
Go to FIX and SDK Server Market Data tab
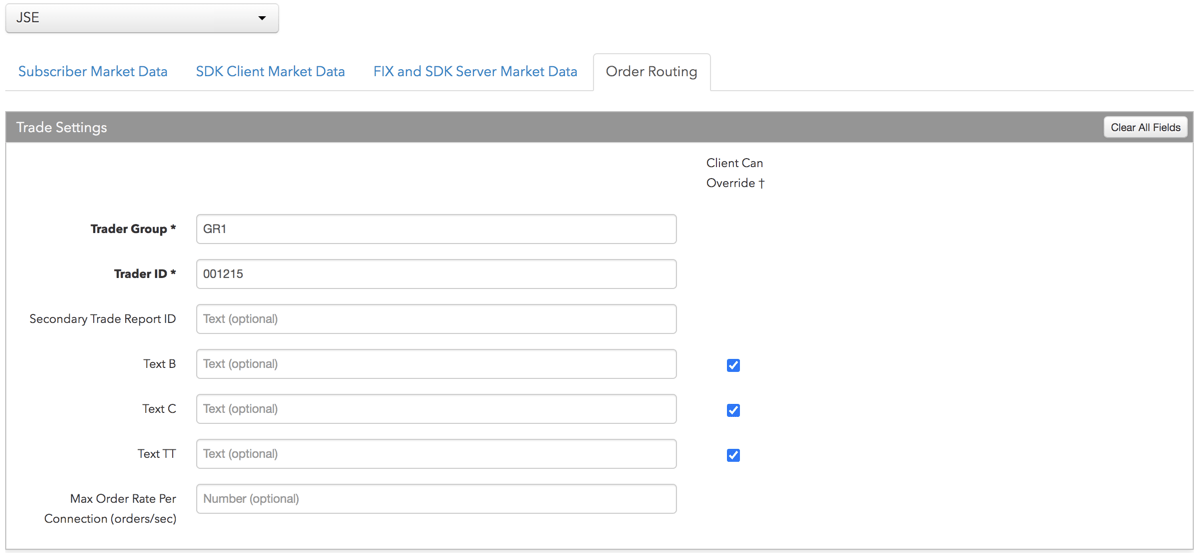pos(475,72)
